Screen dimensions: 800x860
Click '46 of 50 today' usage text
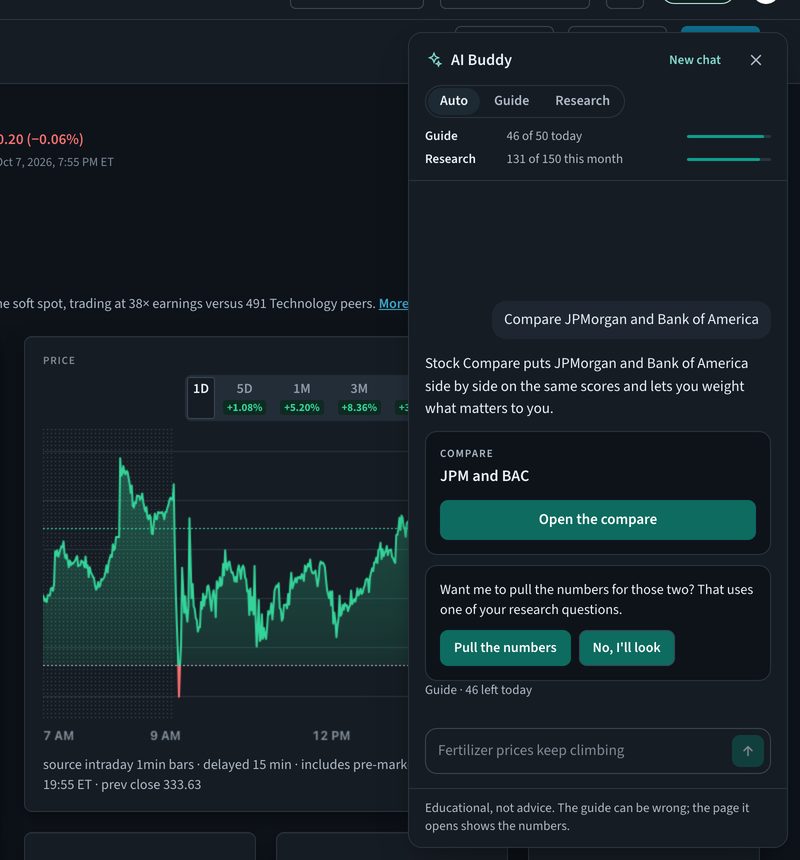pyautogui.click(x=544, y=136)
